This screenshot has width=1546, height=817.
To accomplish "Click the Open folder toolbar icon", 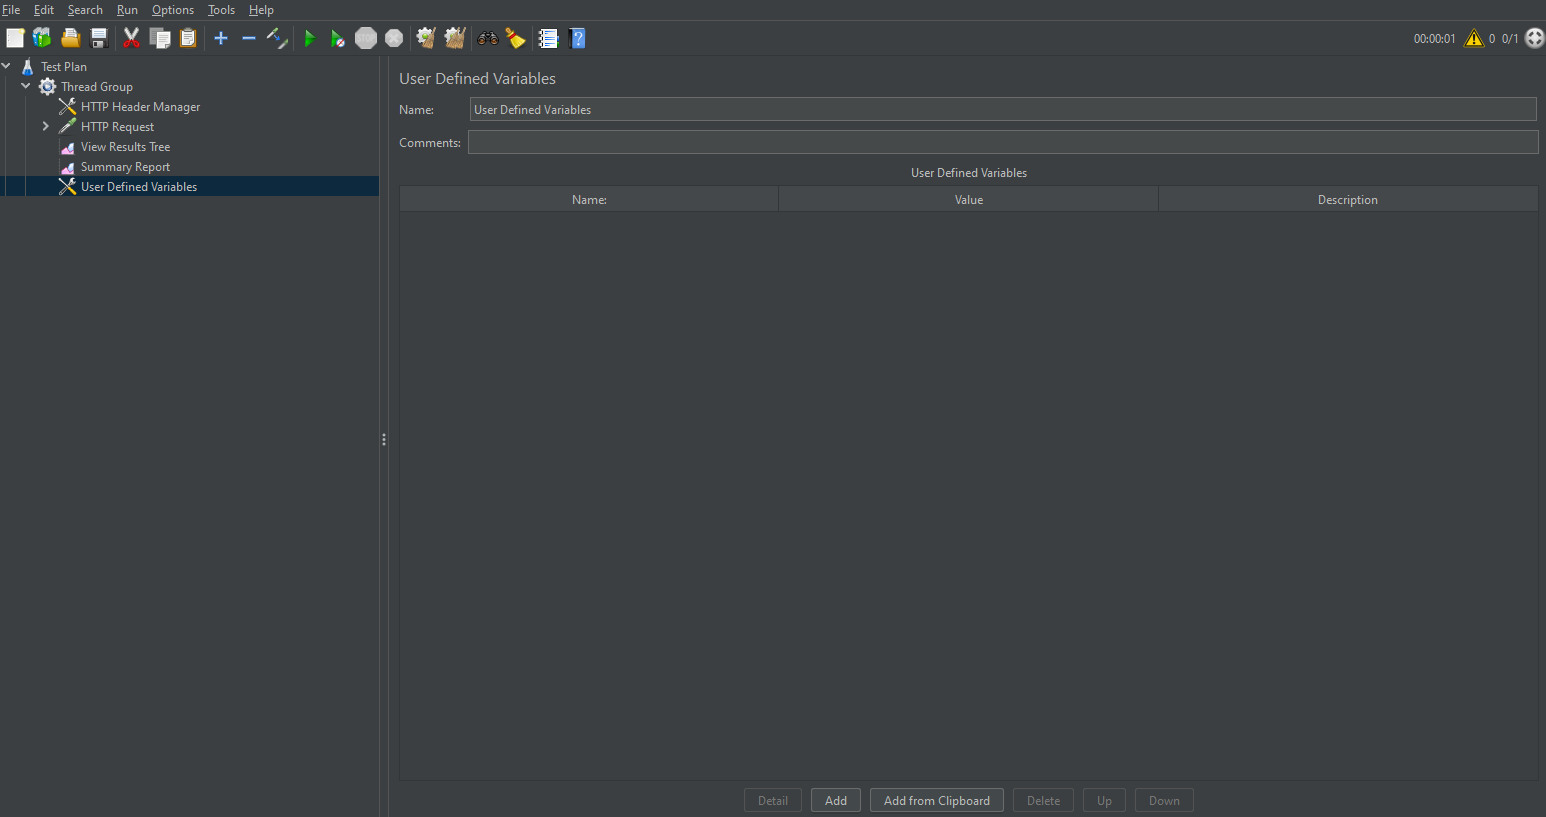I will [x=70, y=38].
